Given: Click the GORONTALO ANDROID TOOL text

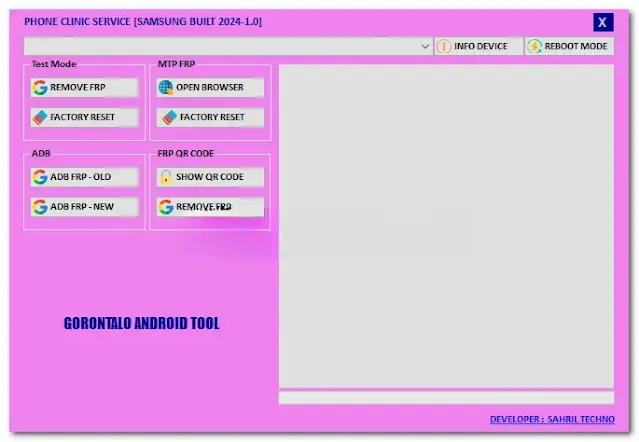Looking at the screenshot, I should (141, 323).
